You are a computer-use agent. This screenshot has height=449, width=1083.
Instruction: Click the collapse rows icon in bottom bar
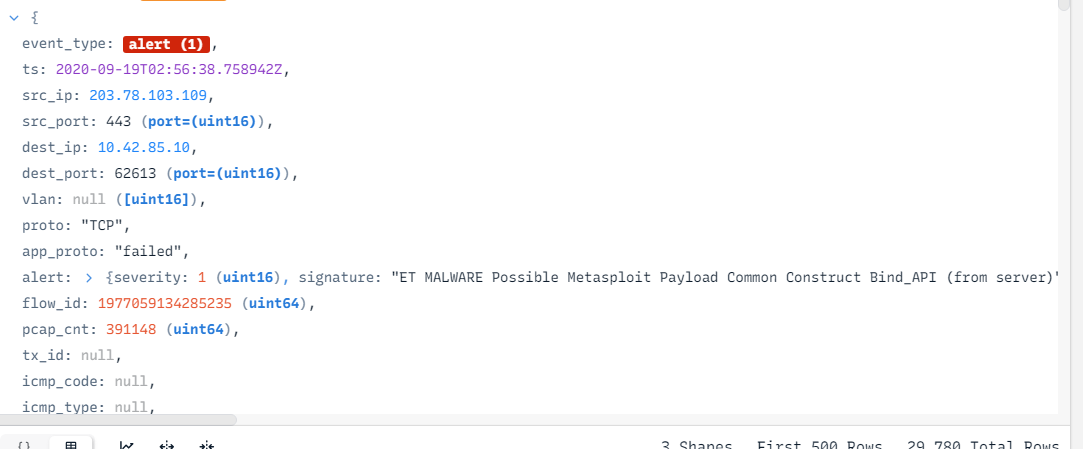click(206, 444)
